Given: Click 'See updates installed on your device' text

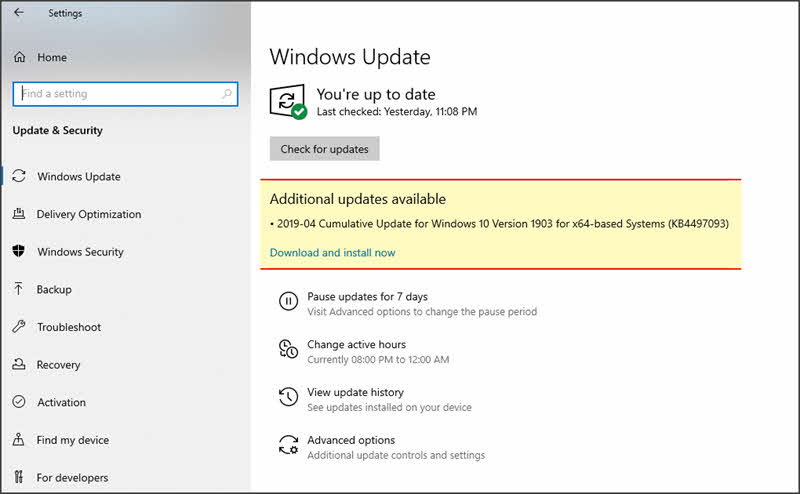Looking at the screenshot, I should 389,407.
